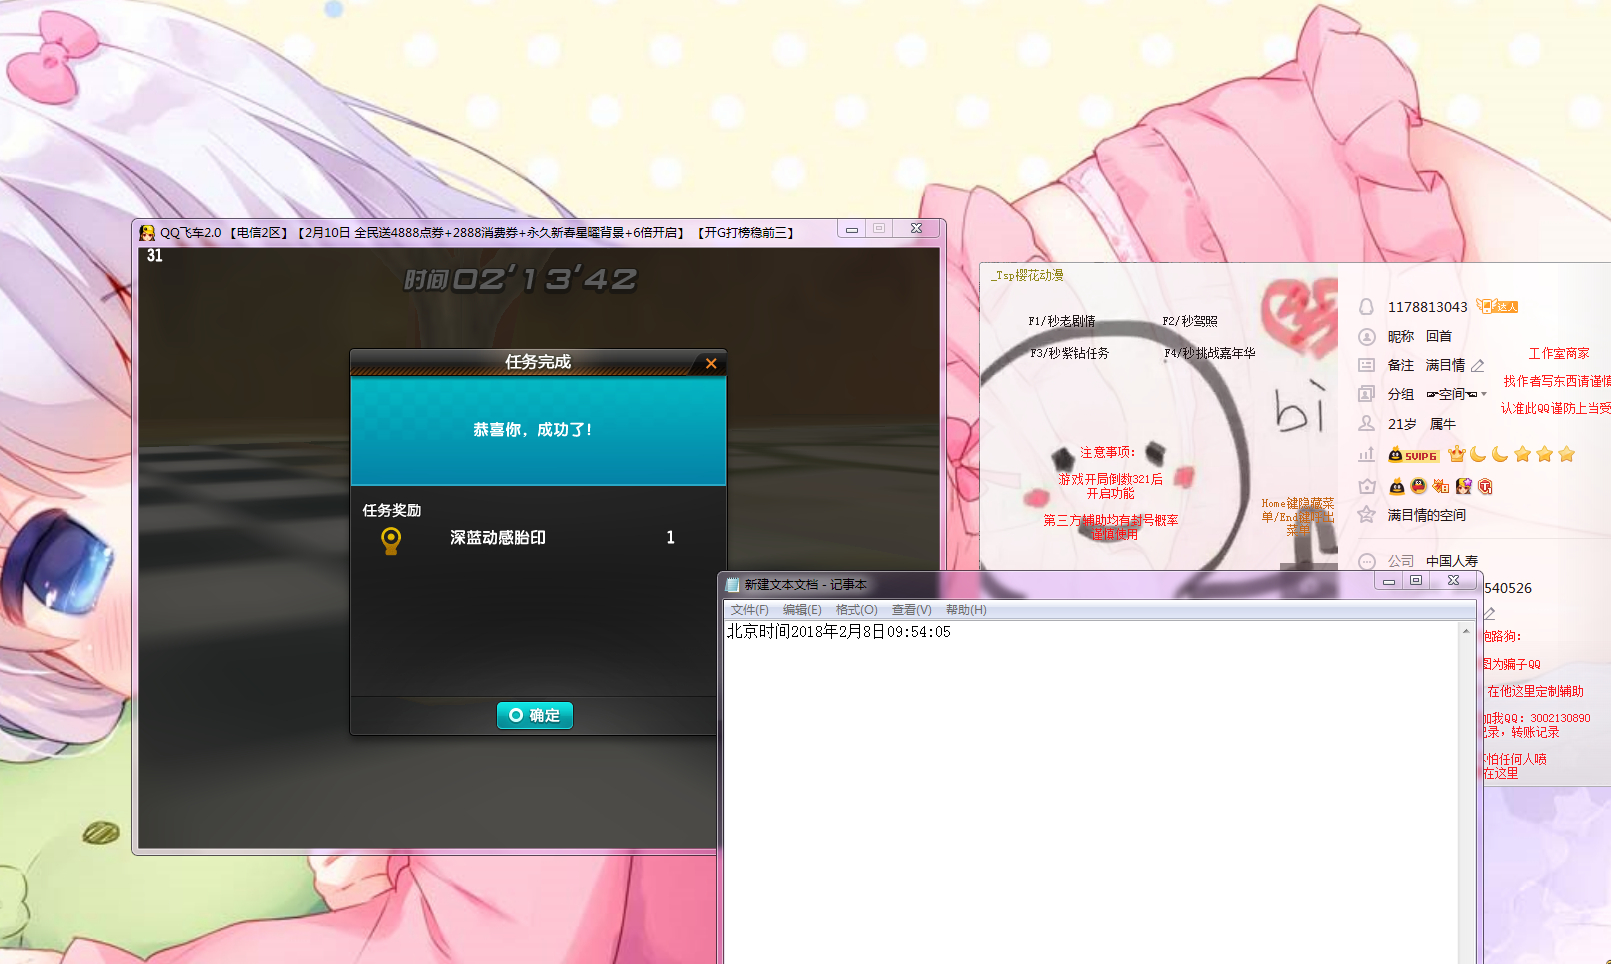The image size is (1611, 964).
Task: Open the 分组 空间 dropdown arrow
Action: click(x=1484, y=394)
